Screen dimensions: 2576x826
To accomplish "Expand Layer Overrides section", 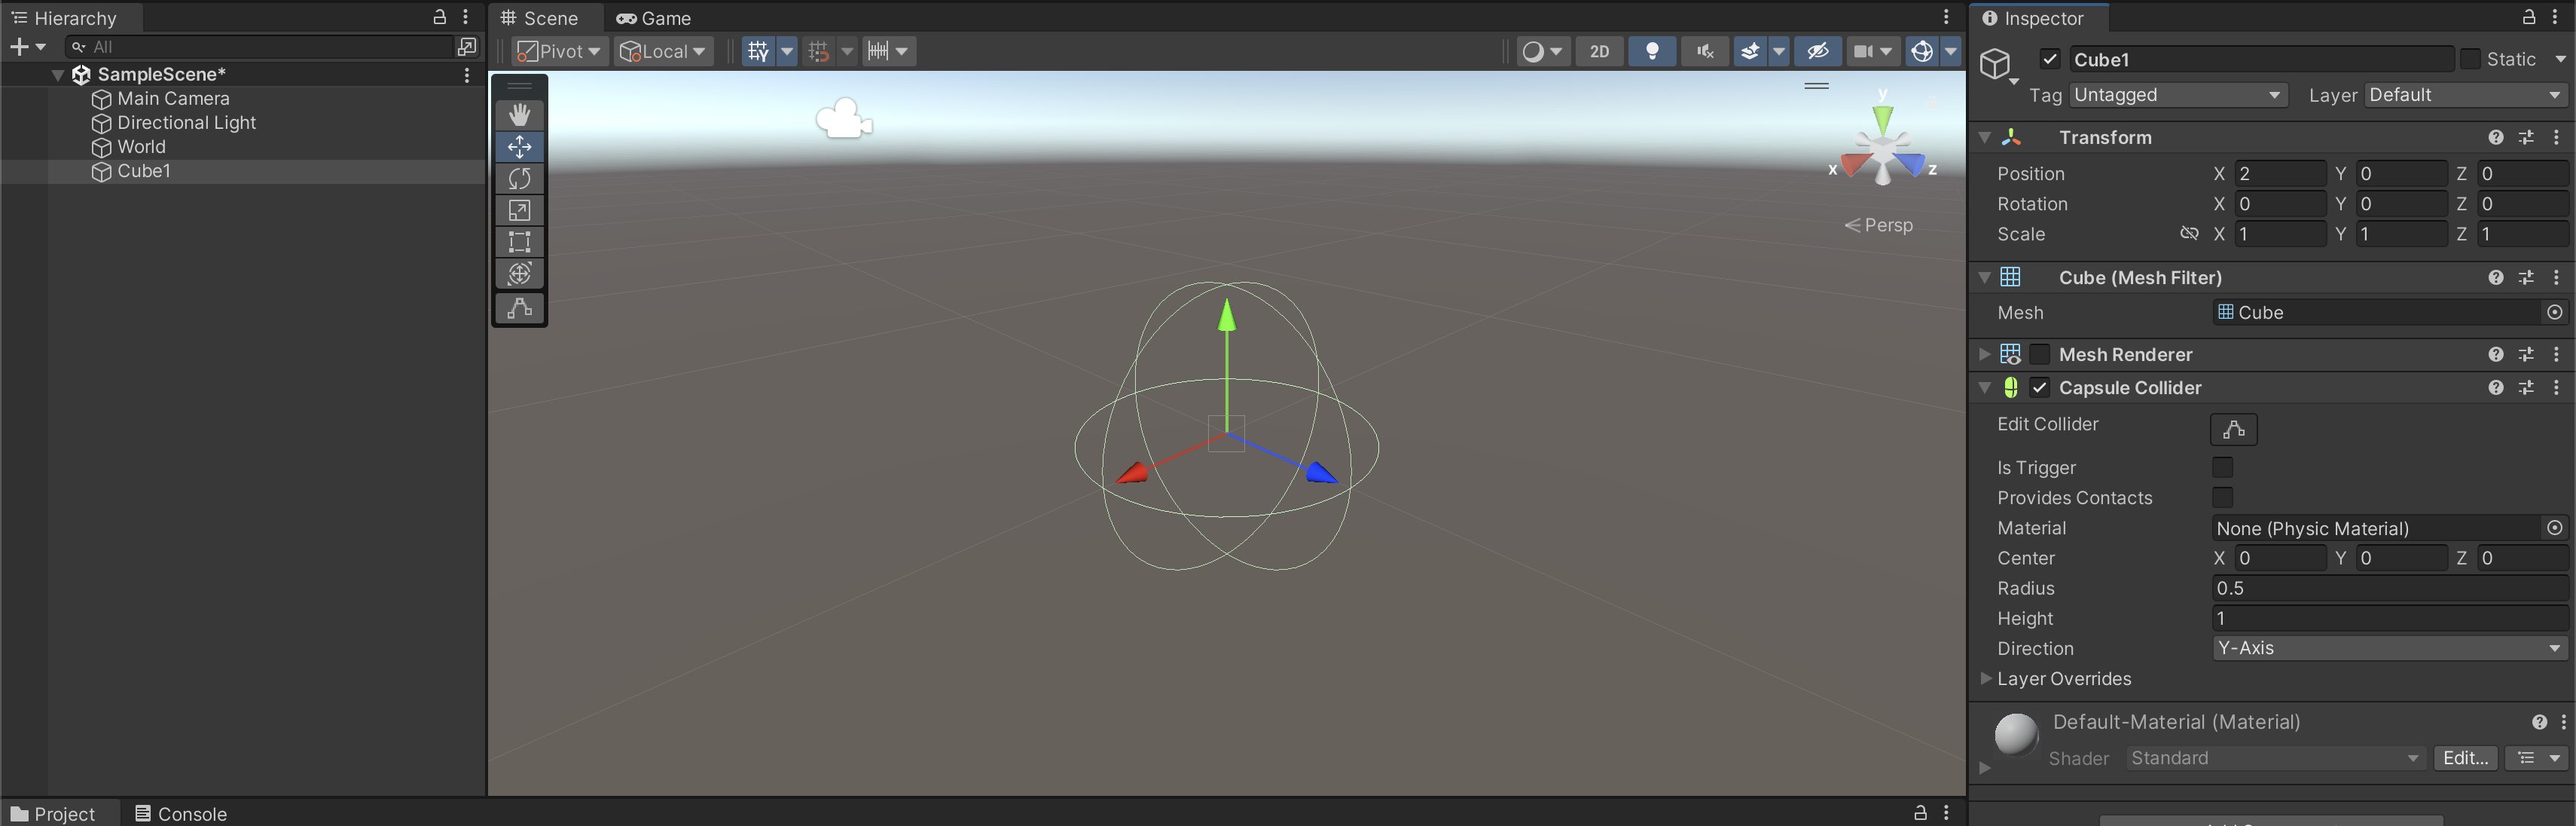I will click(1985, 679).
